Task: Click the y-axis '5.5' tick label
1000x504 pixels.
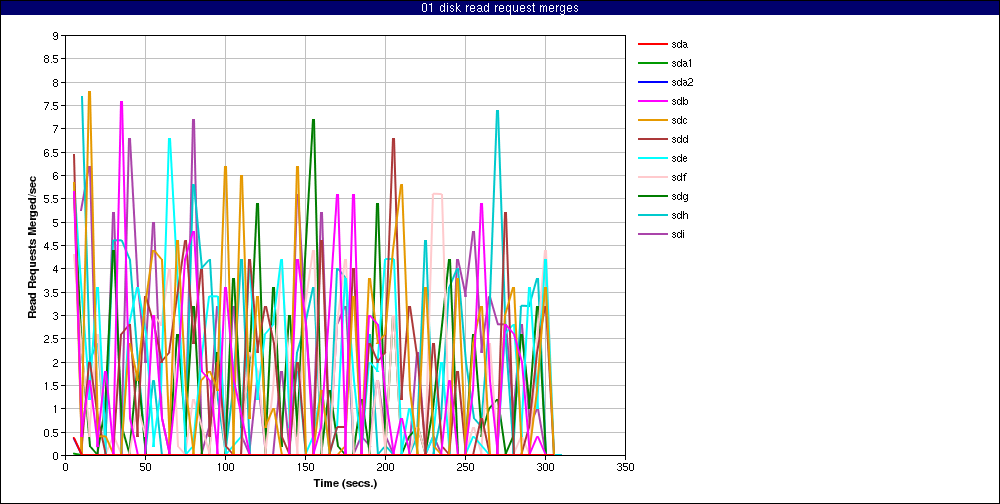Action: tap(52, 199)
